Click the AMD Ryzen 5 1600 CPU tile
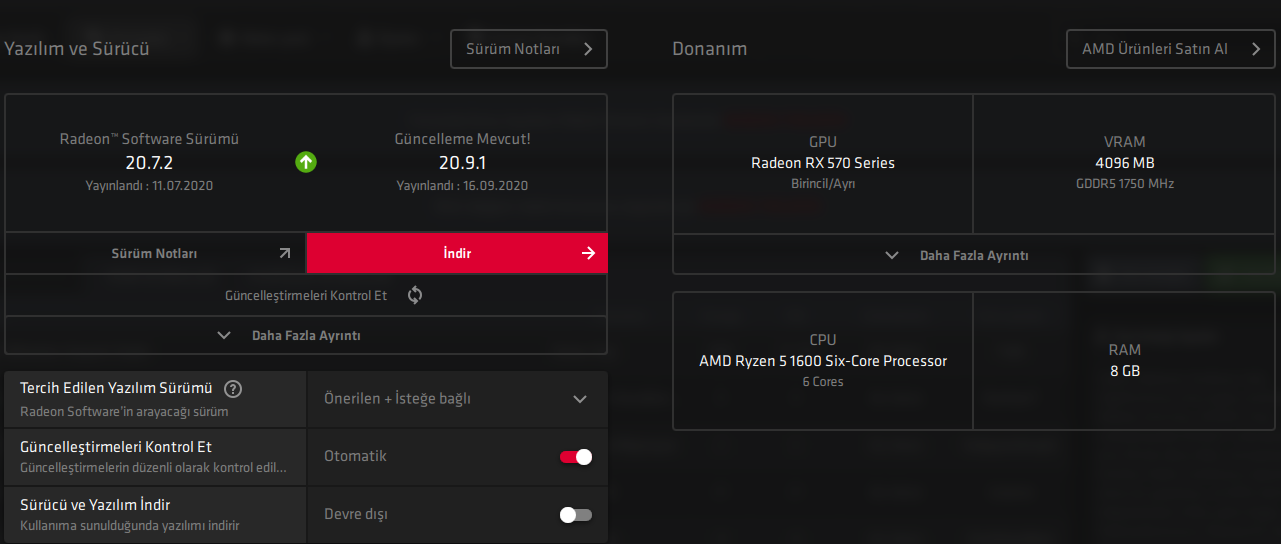1281x544 pixels. tap(823, 361)
